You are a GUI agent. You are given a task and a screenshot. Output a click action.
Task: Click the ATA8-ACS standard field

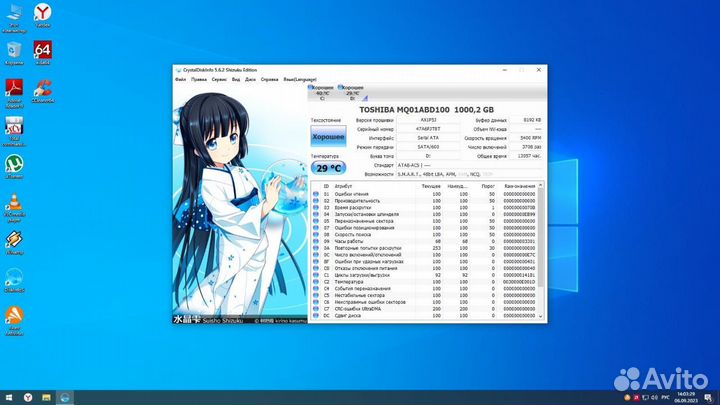(470, 165)
